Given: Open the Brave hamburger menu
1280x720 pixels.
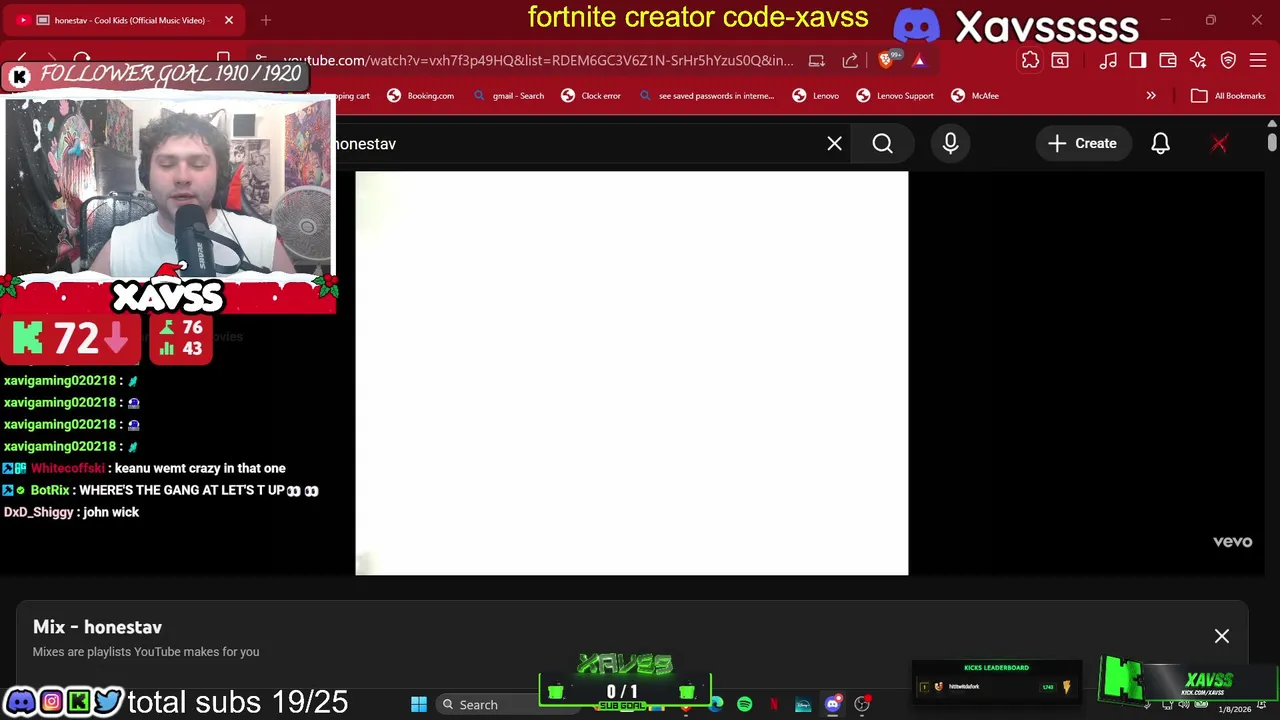Looking at the screenshot, I should coord(1259,61).
